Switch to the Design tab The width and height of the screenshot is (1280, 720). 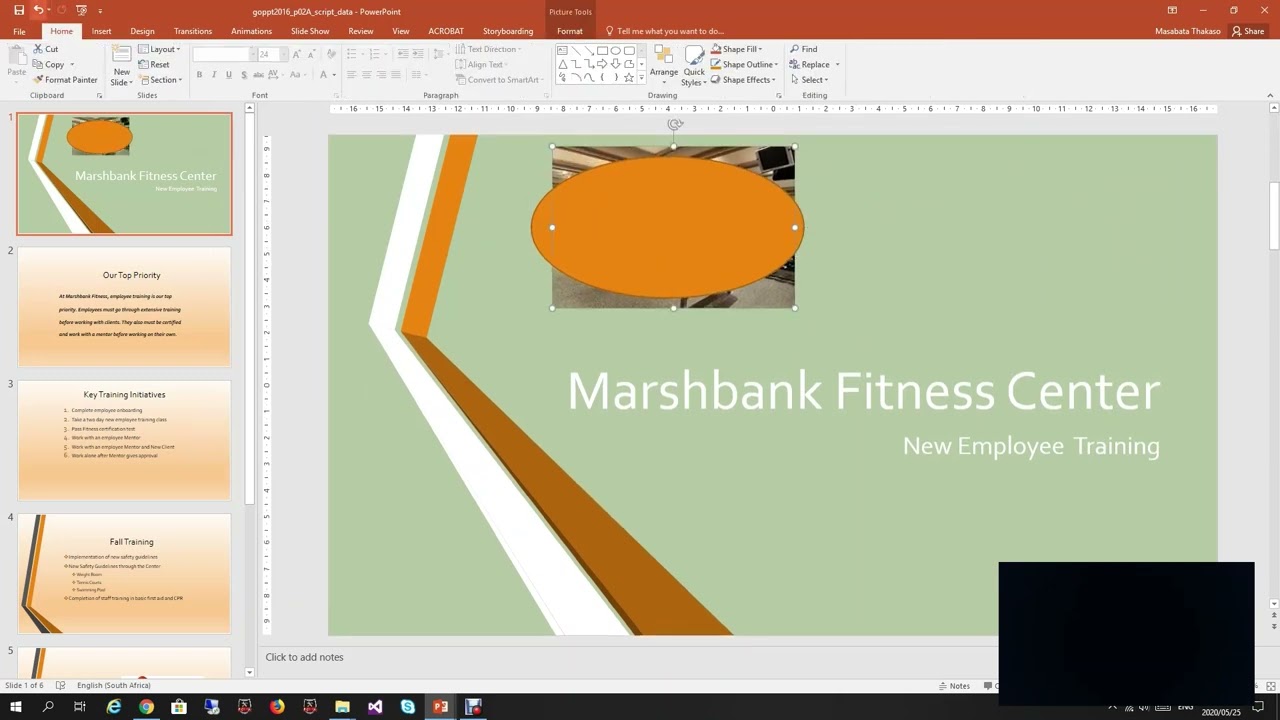click(x=142, y=31)
